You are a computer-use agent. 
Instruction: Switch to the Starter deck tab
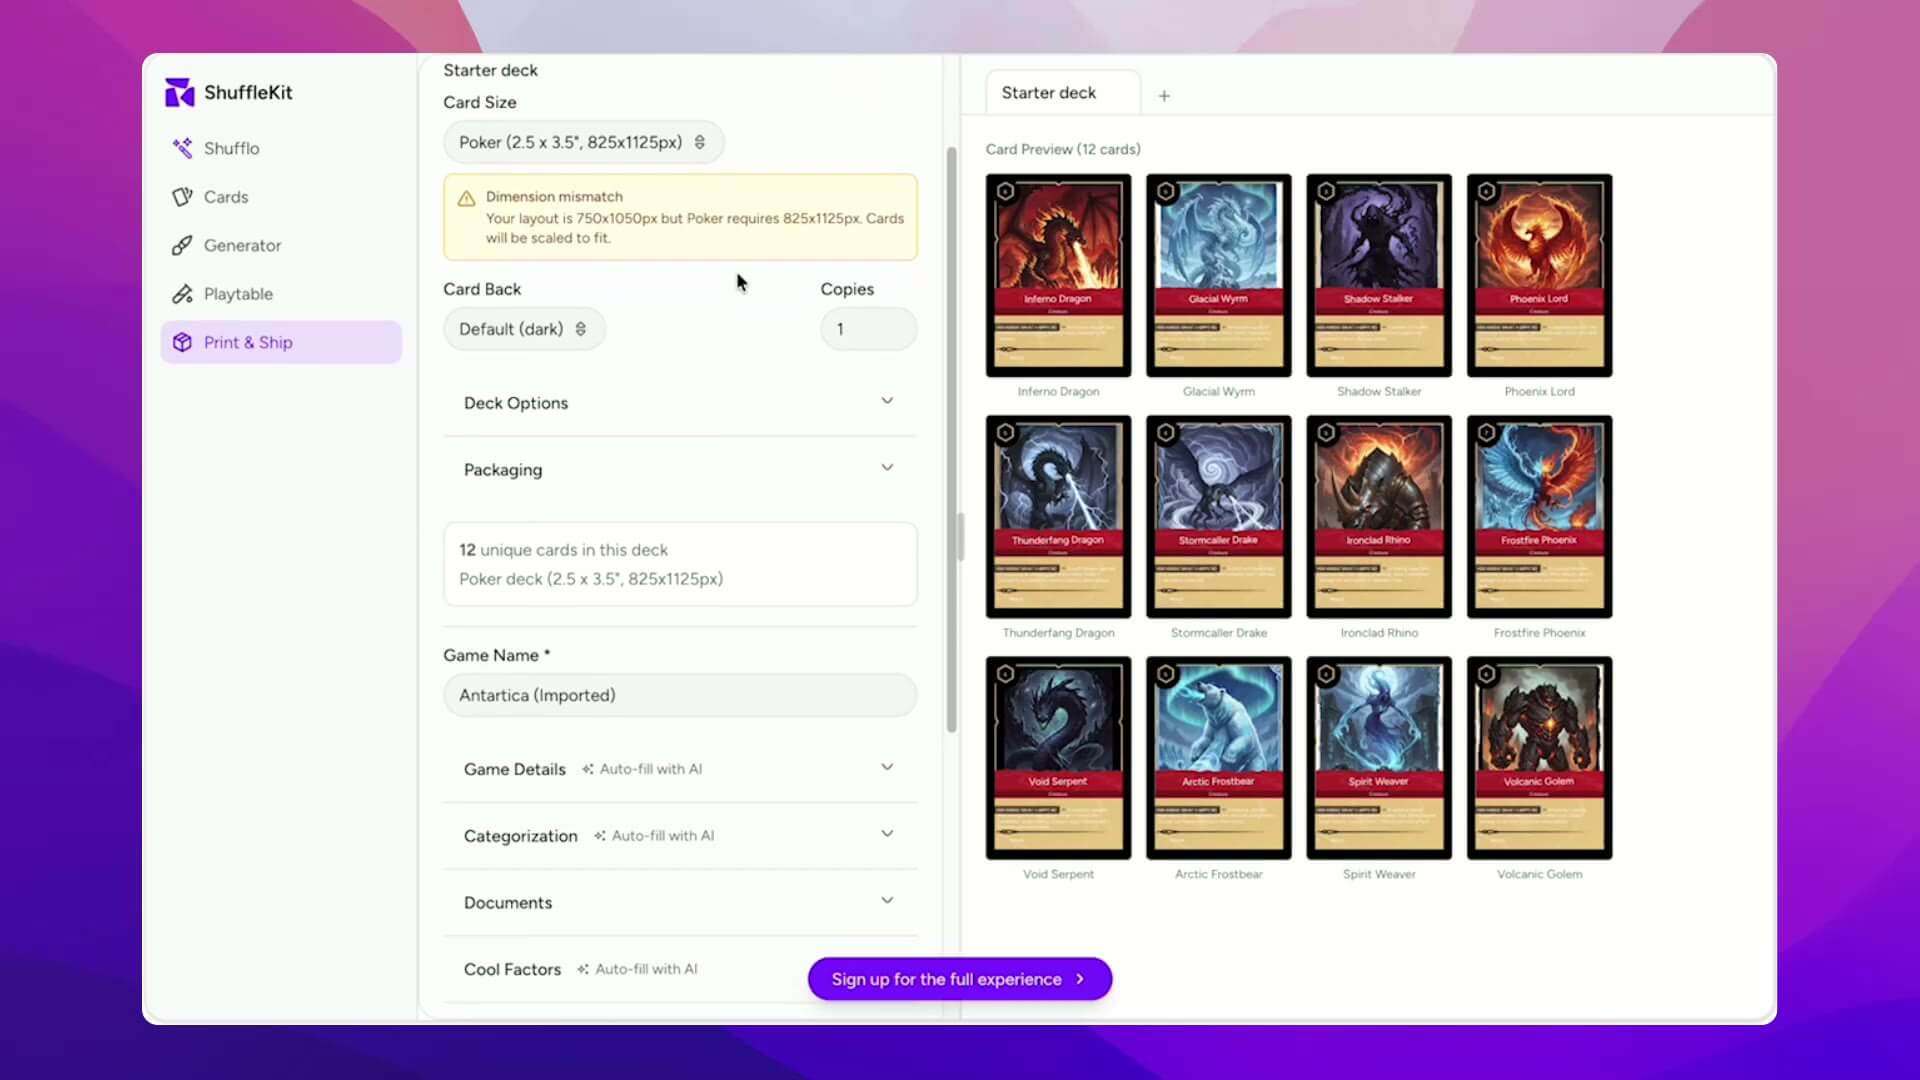click(1062, 92)
